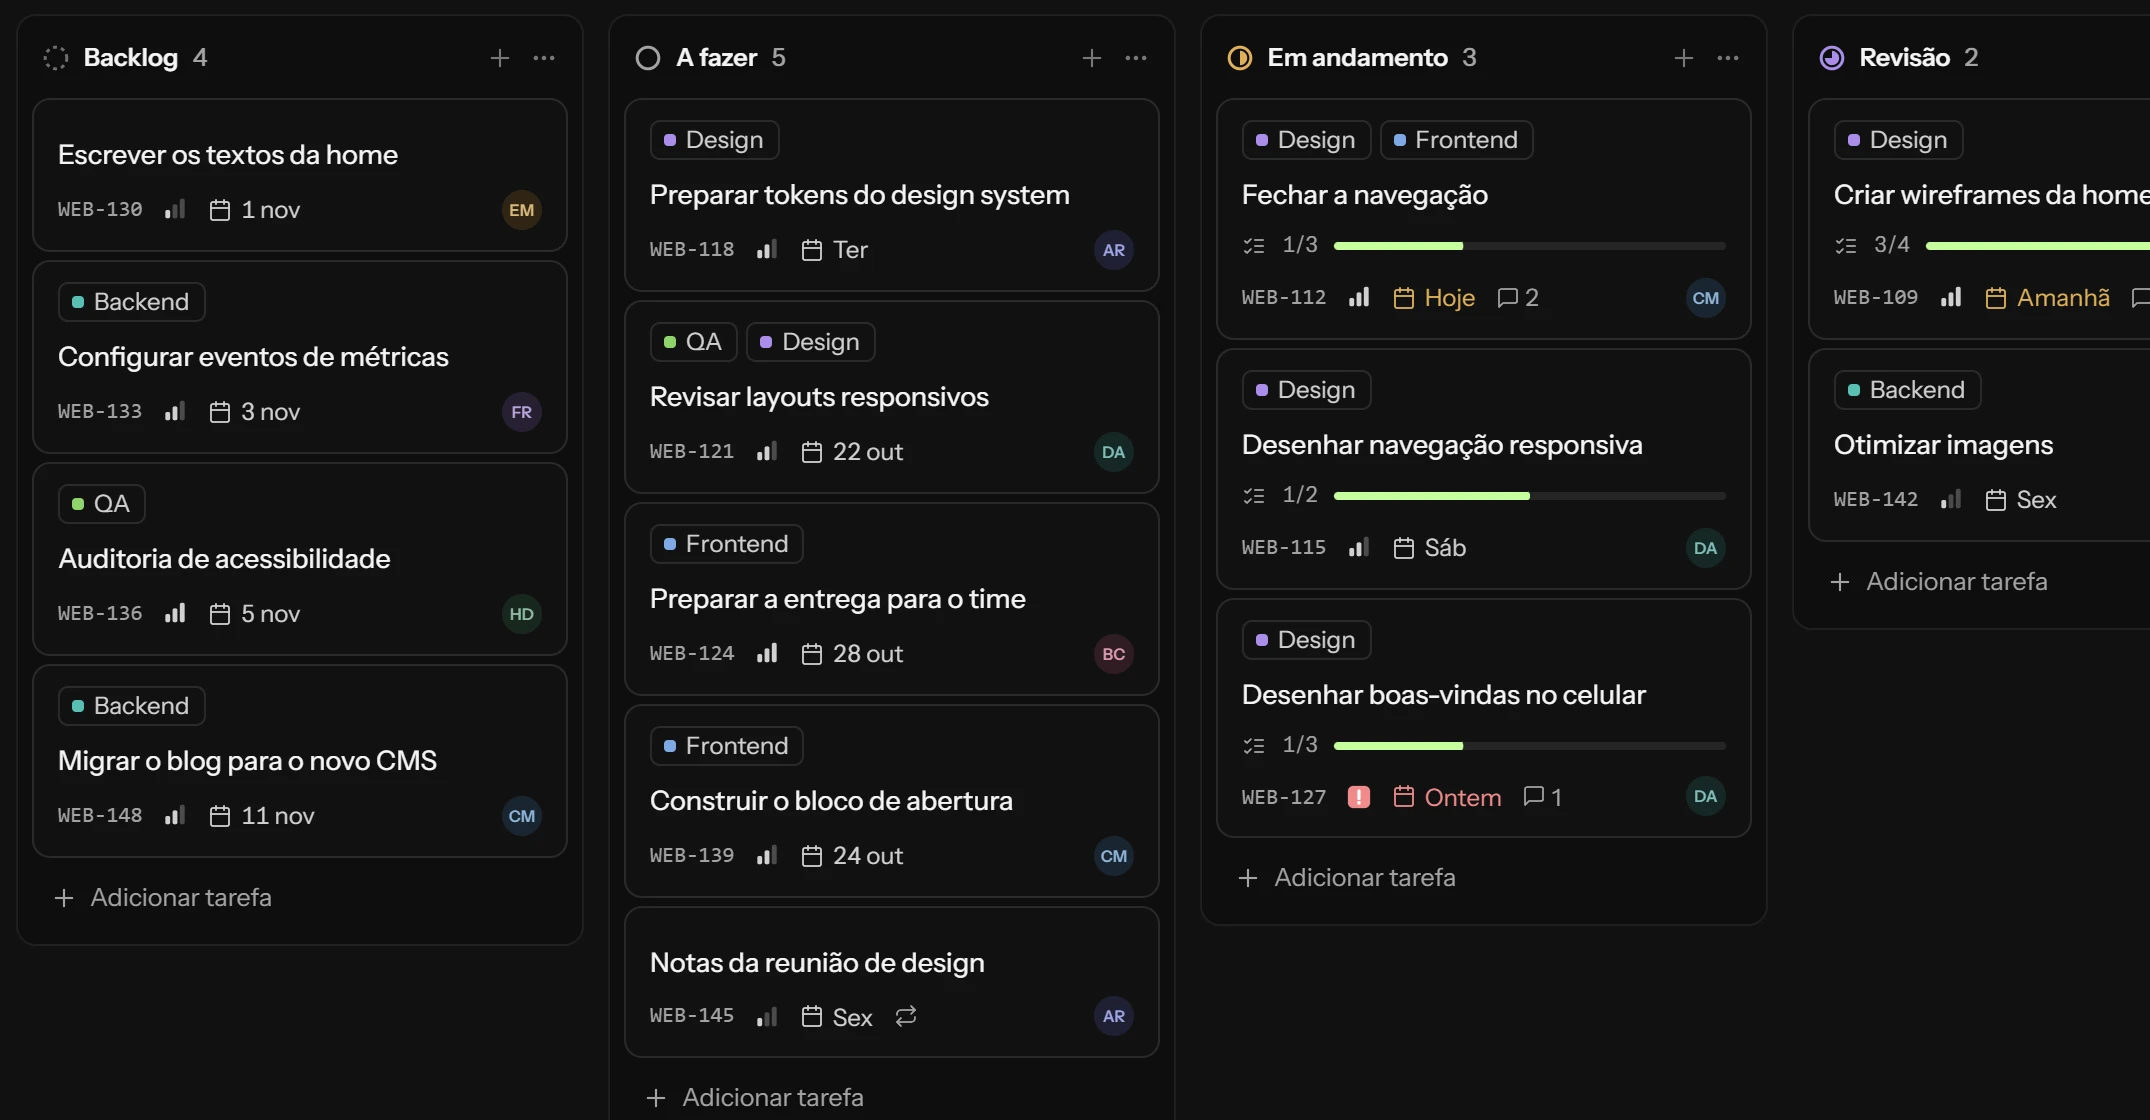The image size is (2150, 1120).
Task: Click the Backlog dashed status icon
Action: click(56, 58)
